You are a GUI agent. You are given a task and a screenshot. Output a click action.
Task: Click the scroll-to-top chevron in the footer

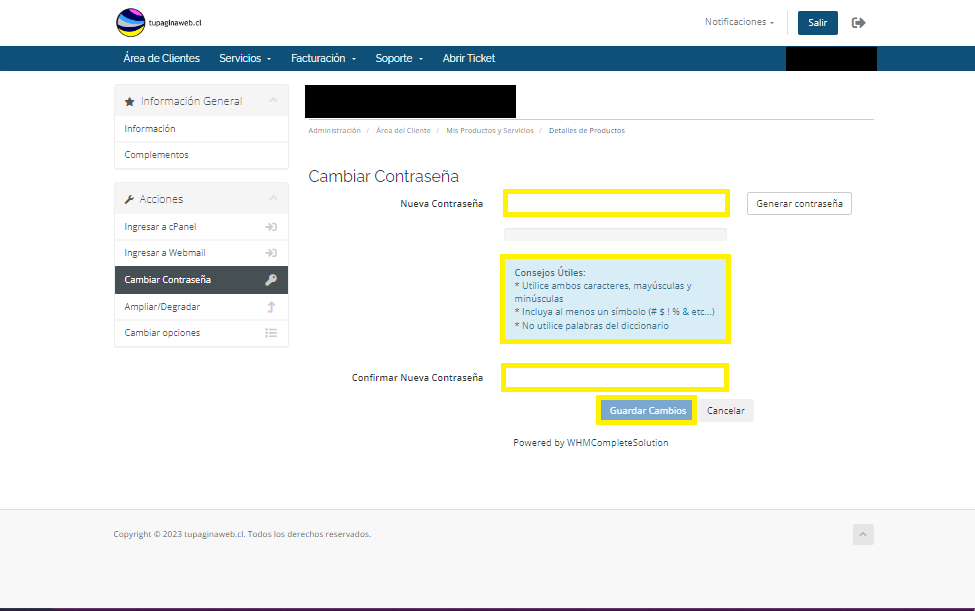coord(863,535)
